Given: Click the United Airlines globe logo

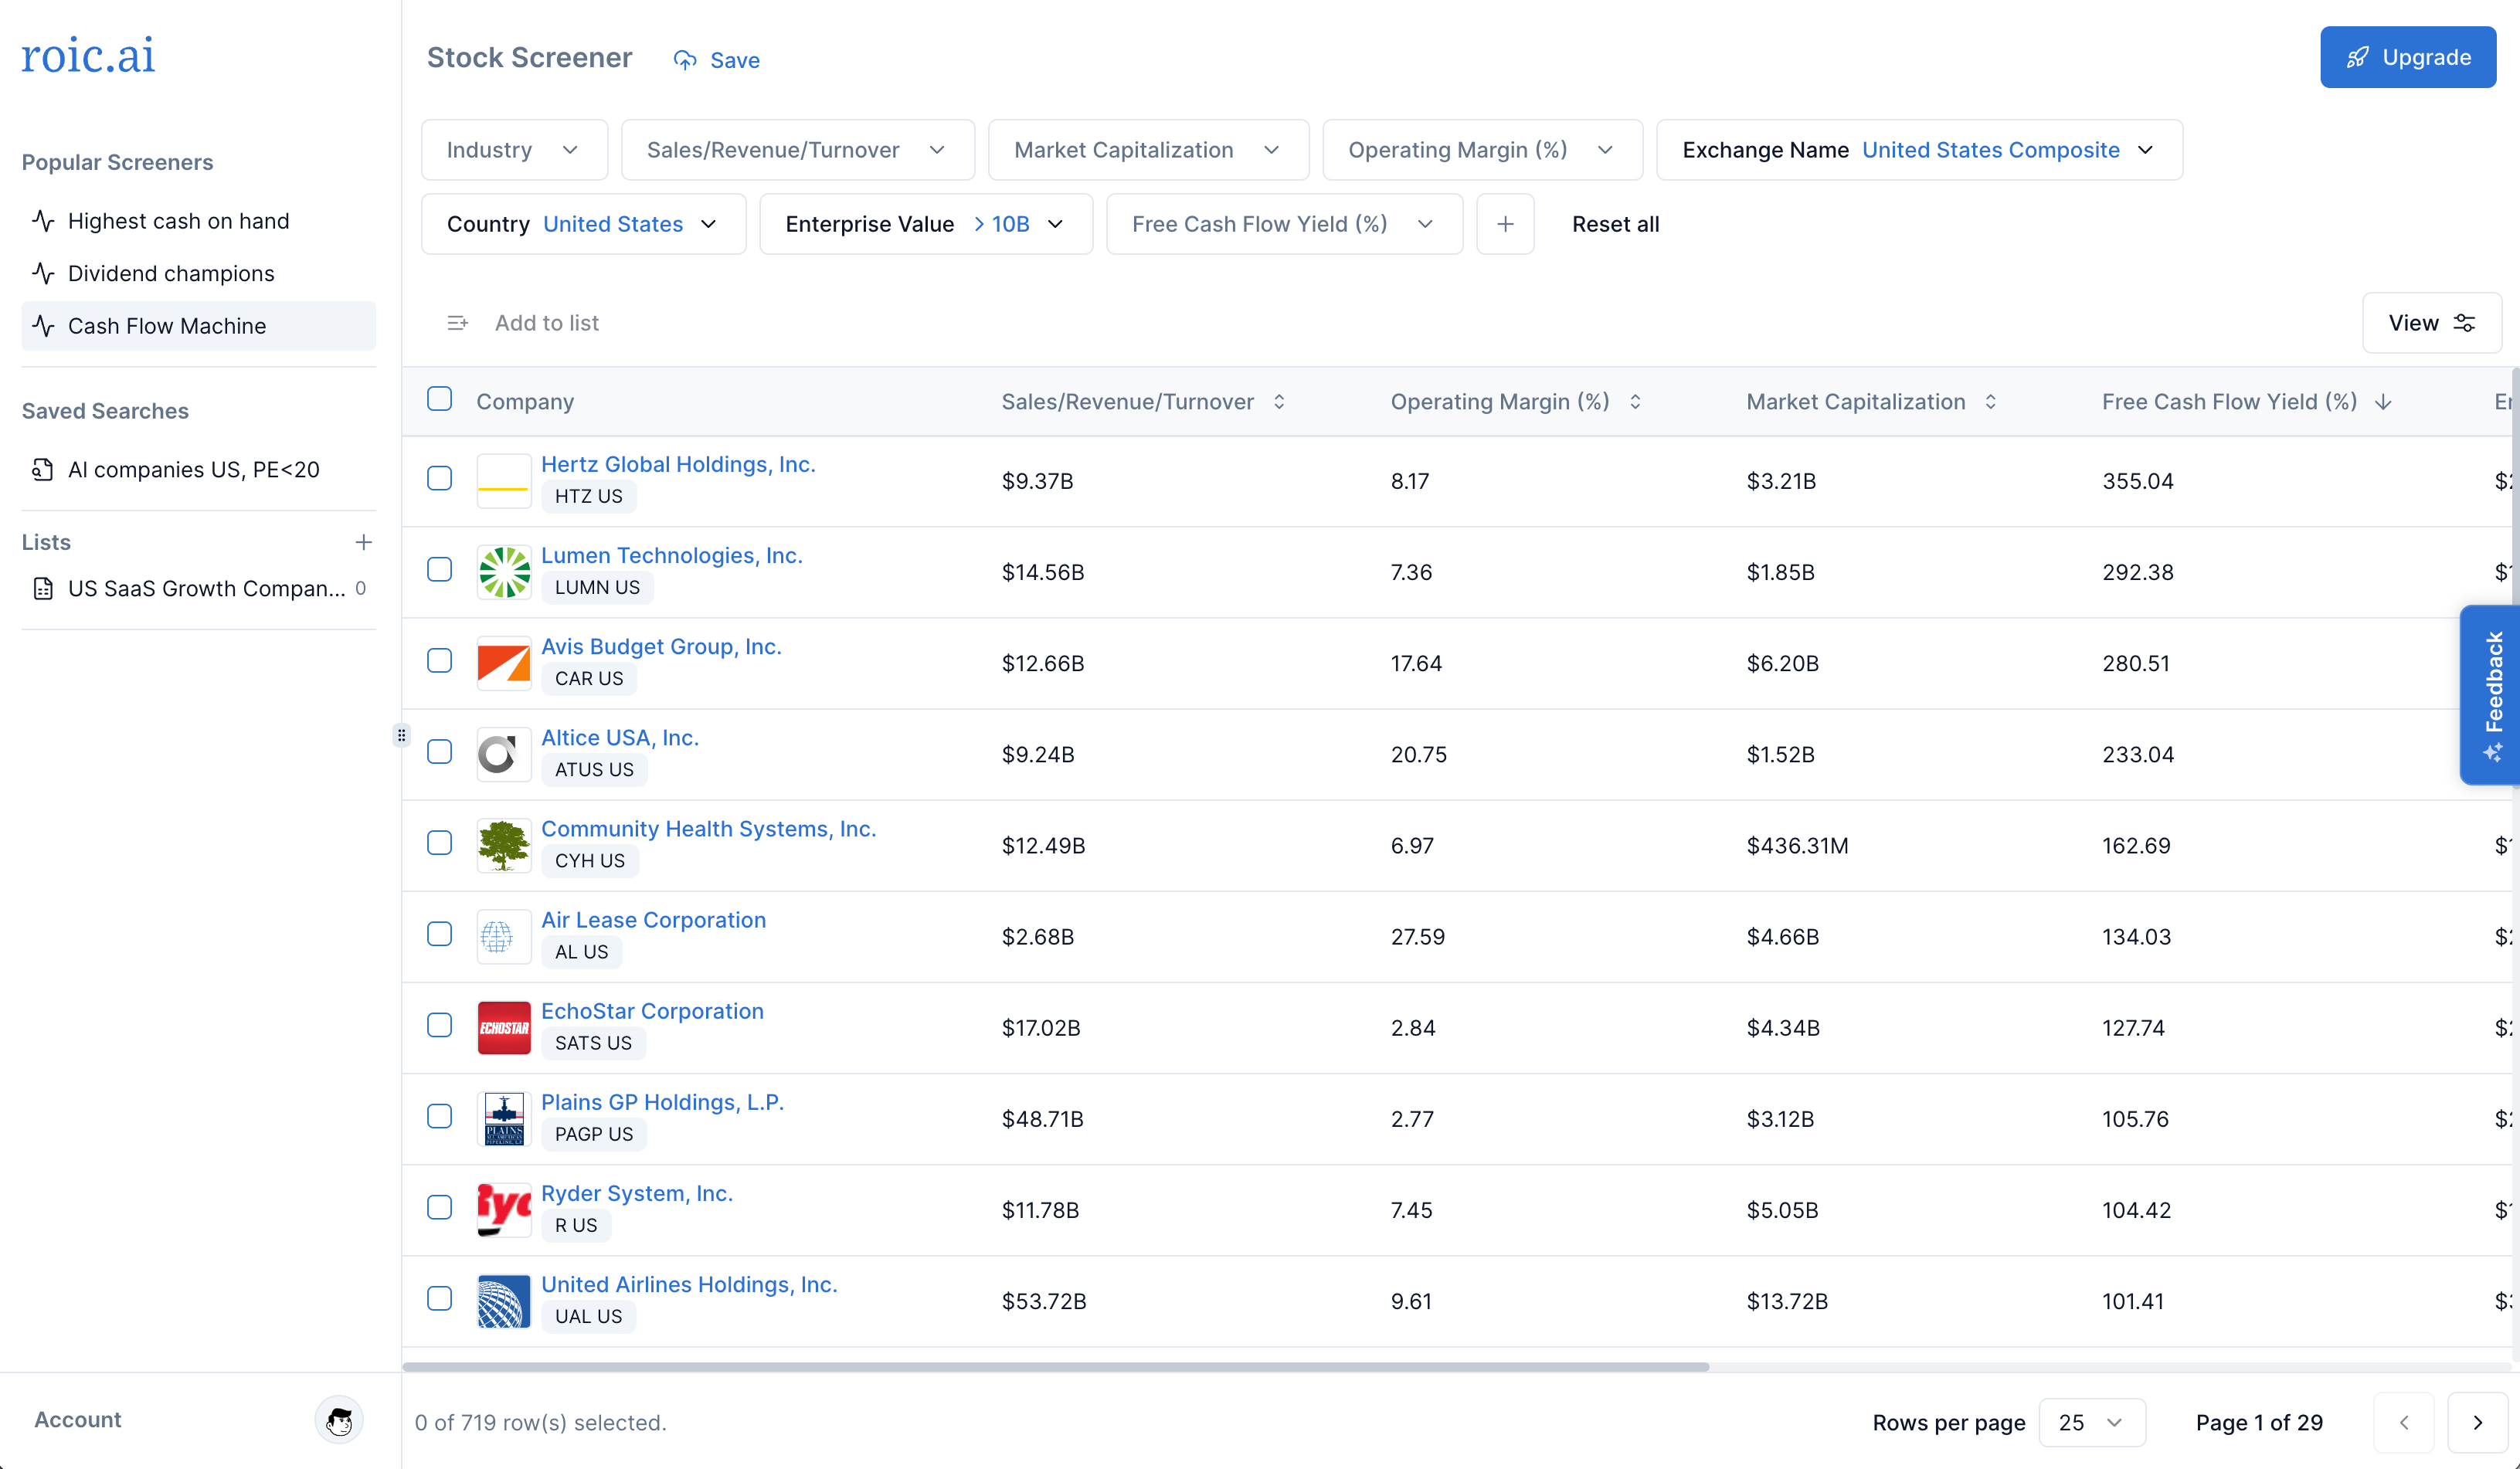Looking at the screenshot, I should pos(504,1301).
